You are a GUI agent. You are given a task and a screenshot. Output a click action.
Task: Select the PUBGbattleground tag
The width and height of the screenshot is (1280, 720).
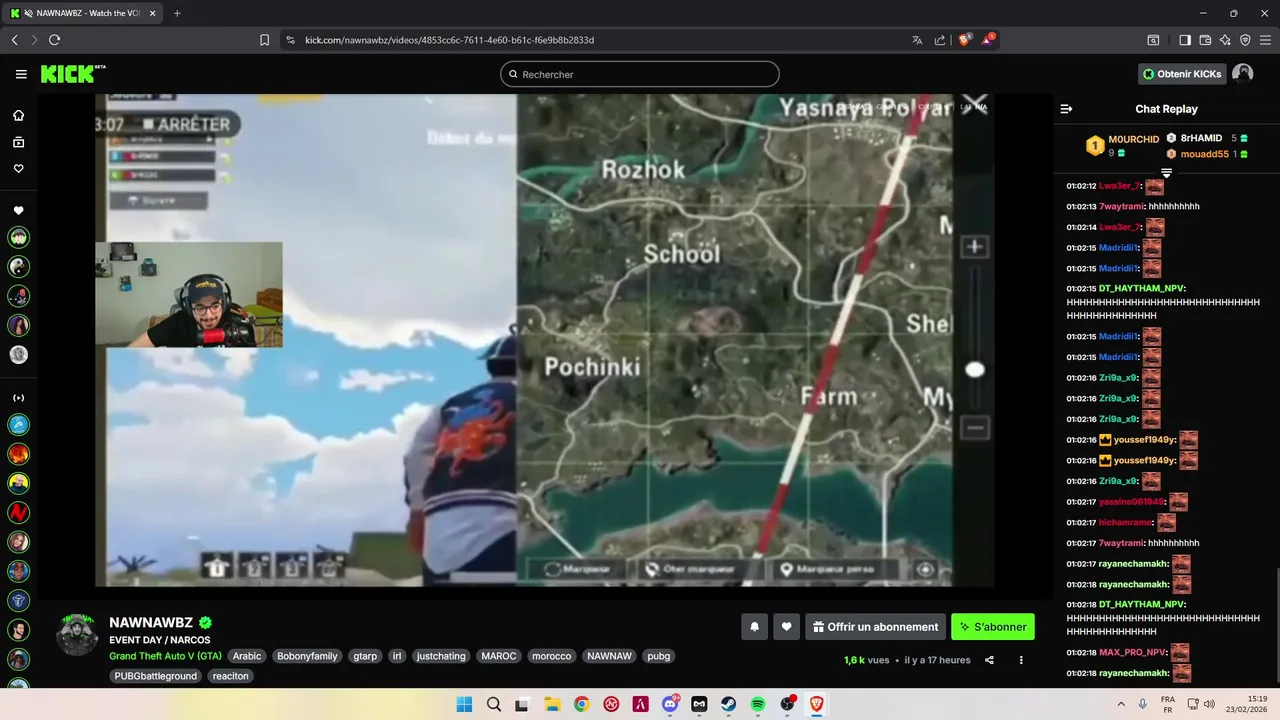(x=155, y=676)
